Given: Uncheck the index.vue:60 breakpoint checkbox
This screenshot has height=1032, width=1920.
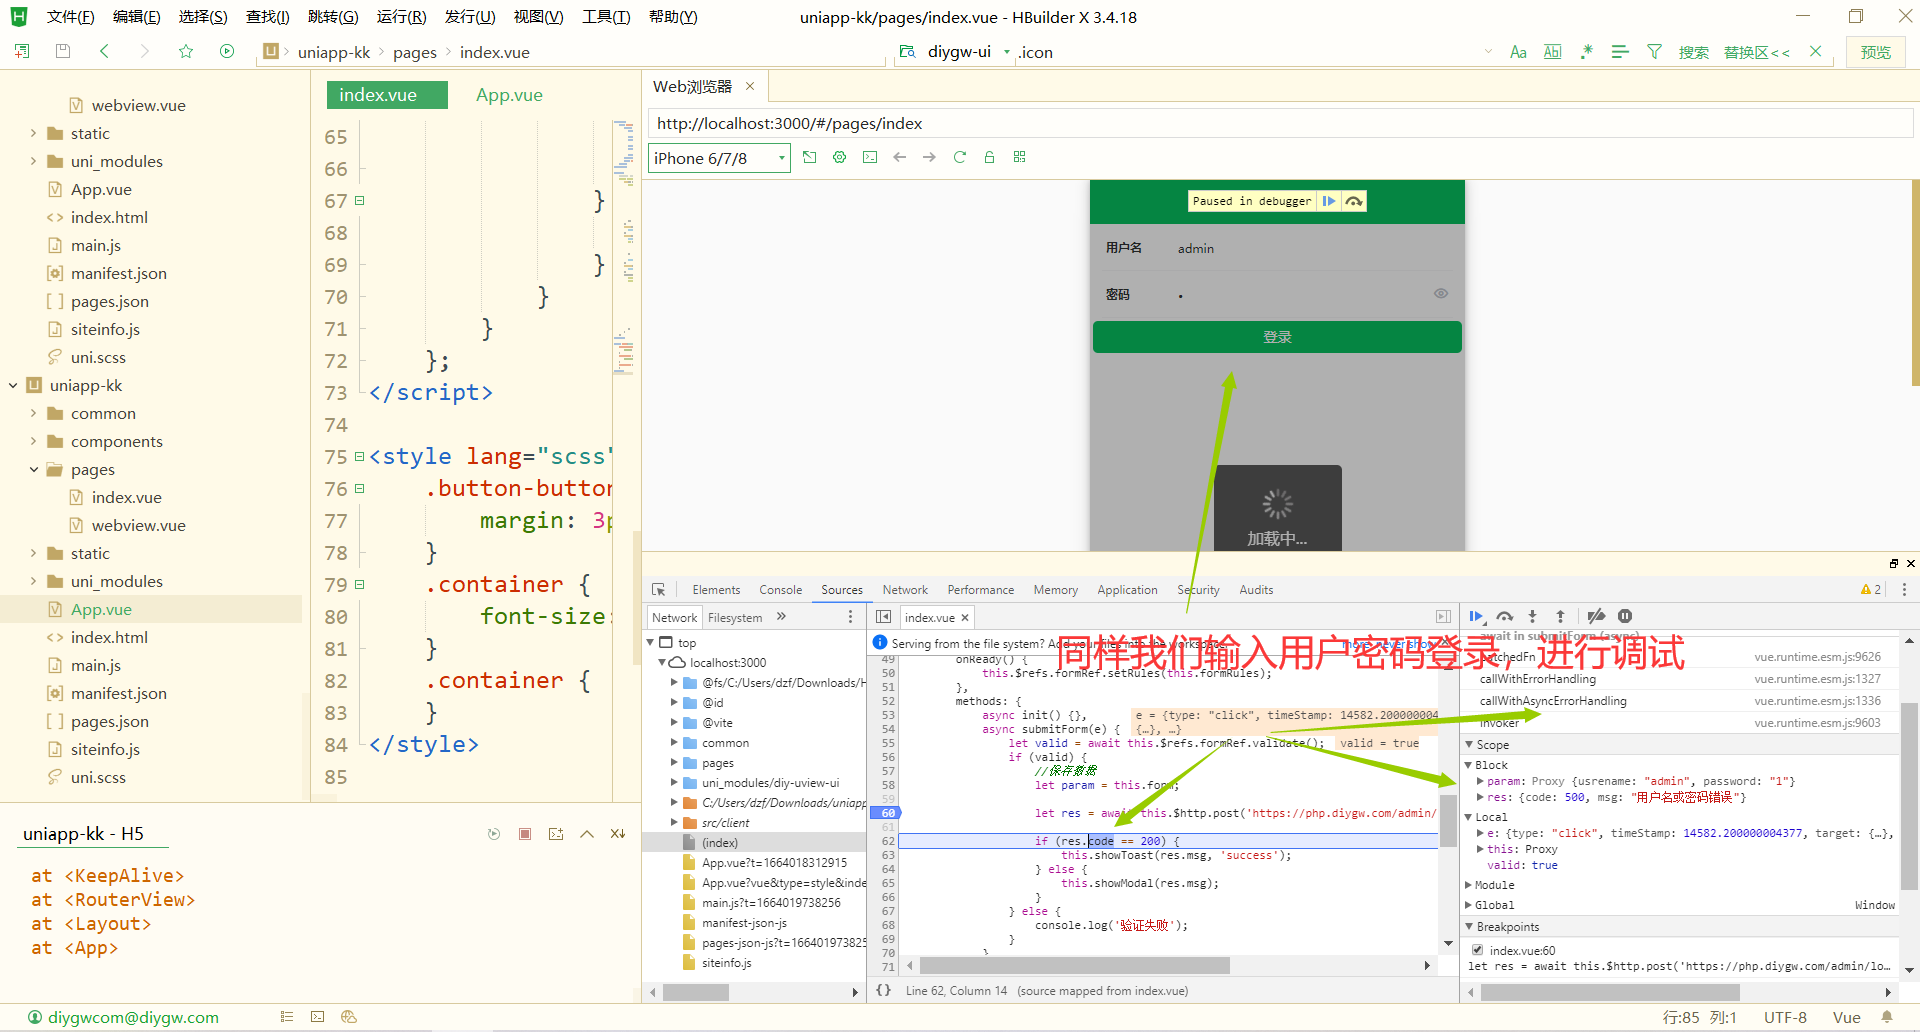Looking at the screenshot, I should click(x=1478, y=950).
